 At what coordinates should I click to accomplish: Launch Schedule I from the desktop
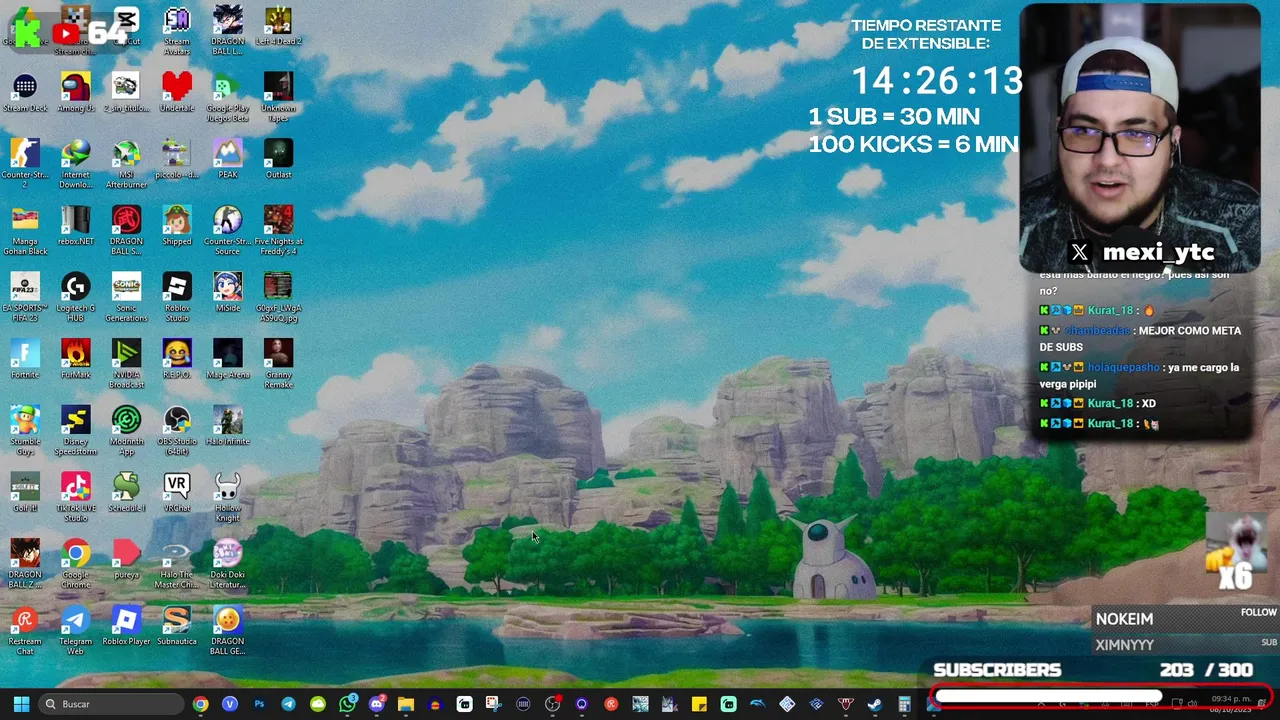point(126,493)
